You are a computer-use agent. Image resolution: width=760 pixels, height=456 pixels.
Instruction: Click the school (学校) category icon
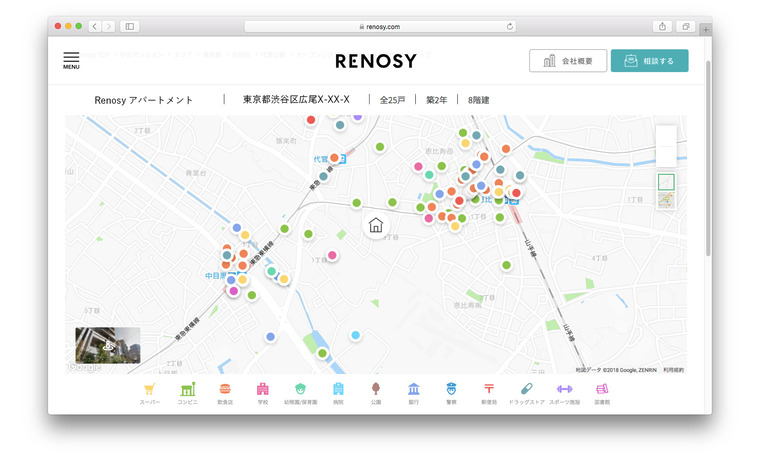click(x=263, y=390)
